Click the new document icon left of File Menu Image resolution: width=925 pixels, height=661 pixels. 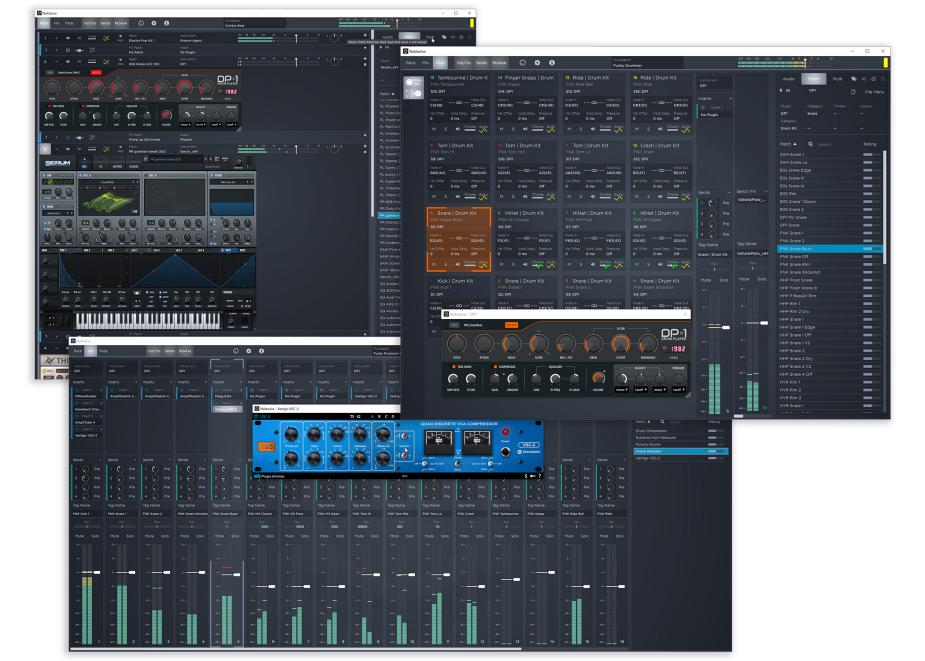(x=853, y=92)
